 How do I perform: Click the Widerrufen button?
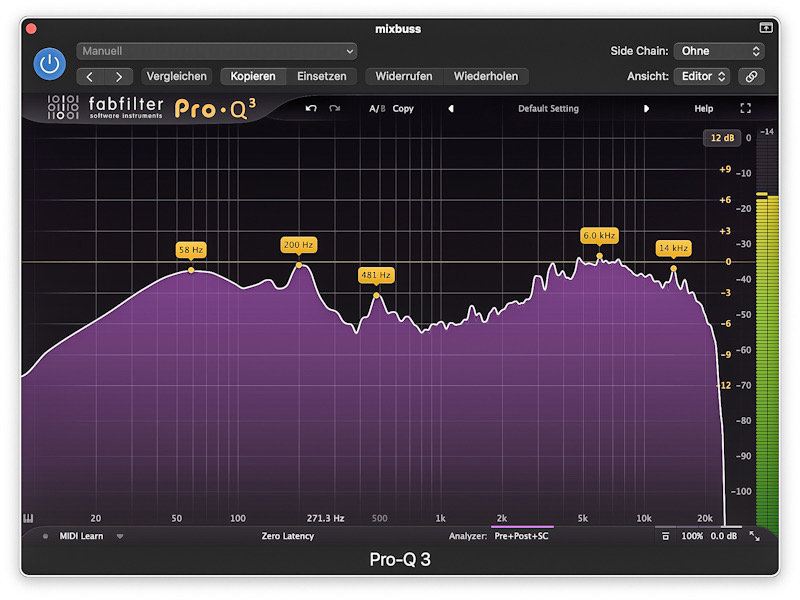click(404, 77)
